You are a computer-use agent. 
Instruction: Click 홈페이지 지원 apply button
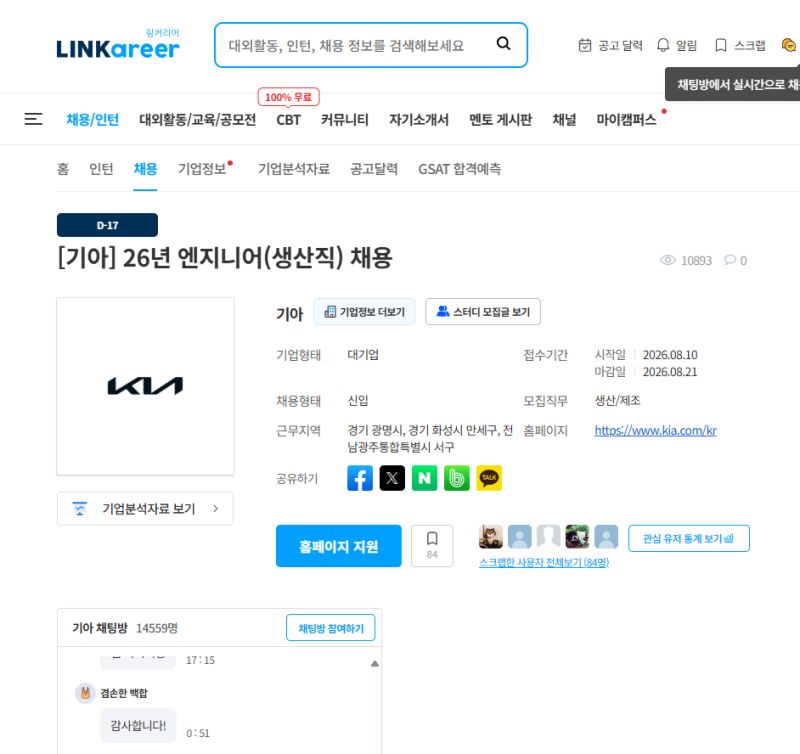coord(339,546)
